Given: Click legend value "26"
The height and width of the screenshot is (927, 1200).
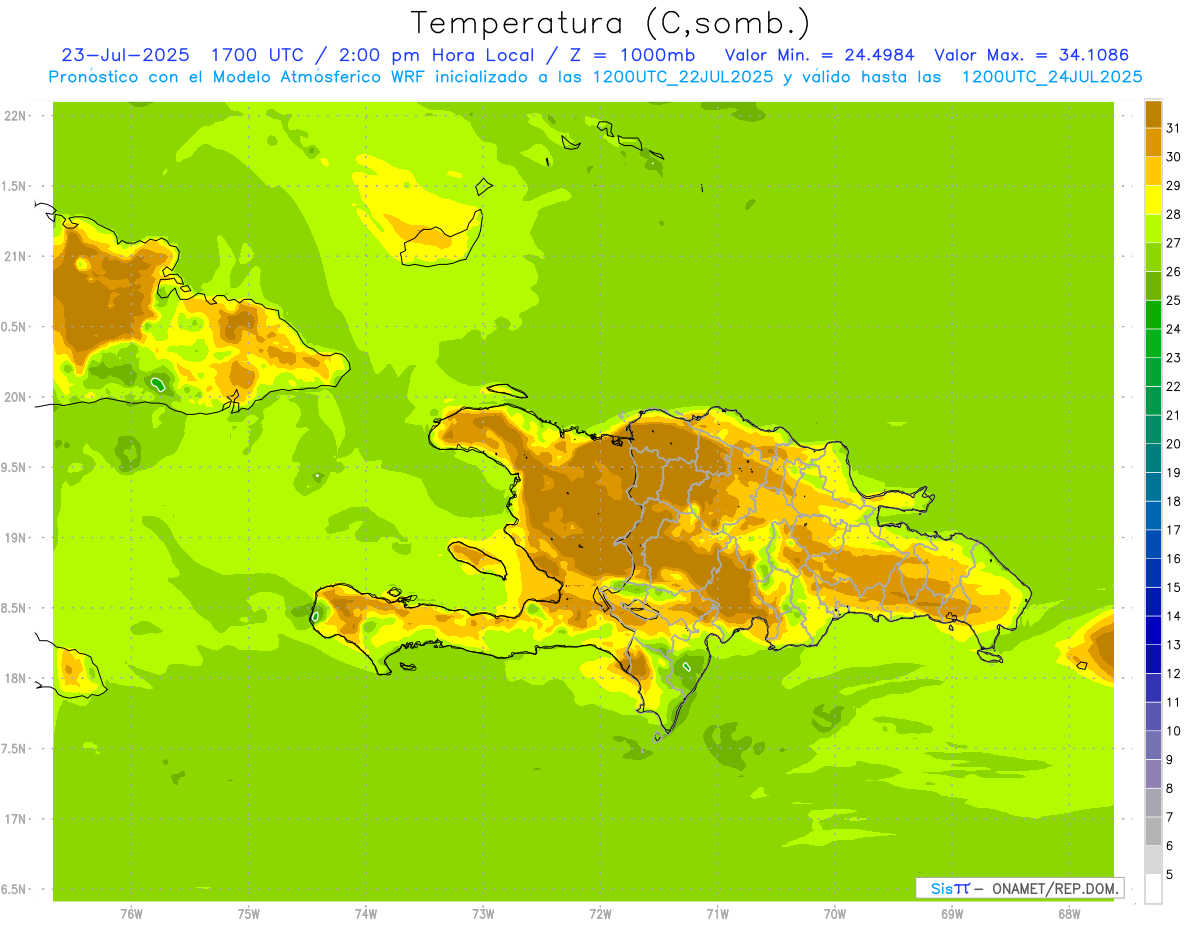Looking at the screenshot, I should [x=1174, y=272].
